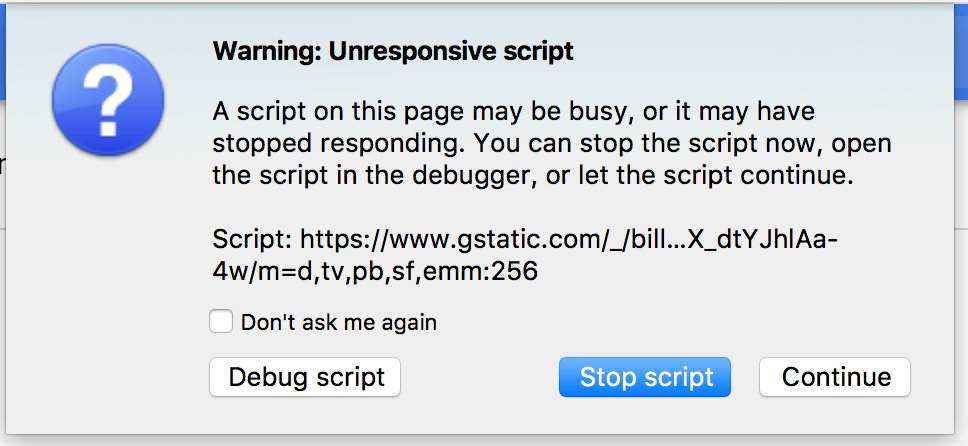Image resolution: width=968 pixels, height=446 pixels.
Task: Click the "4w/m=d,tv,pb,sf,emm:256" line of the script path
Action: coord(375,271)
